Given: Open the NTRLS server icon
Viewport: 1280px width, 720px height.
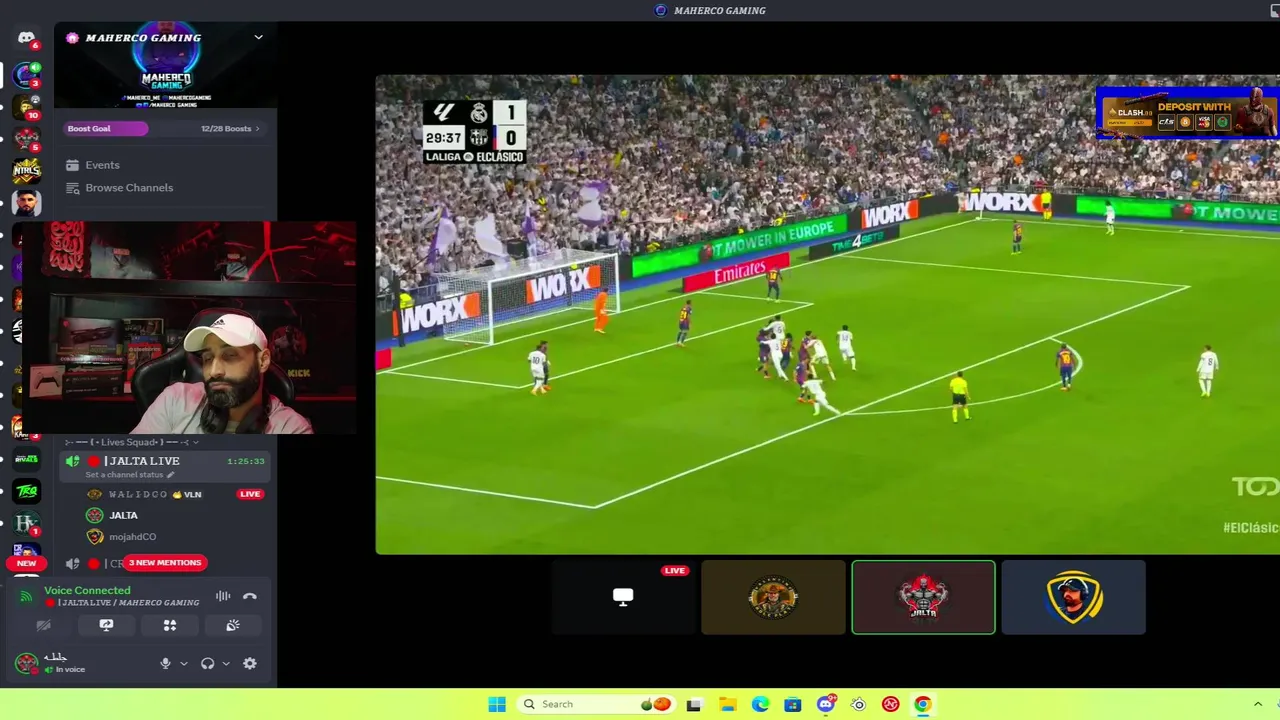Looking at the screenshot, I should click(x=26, y=171).
